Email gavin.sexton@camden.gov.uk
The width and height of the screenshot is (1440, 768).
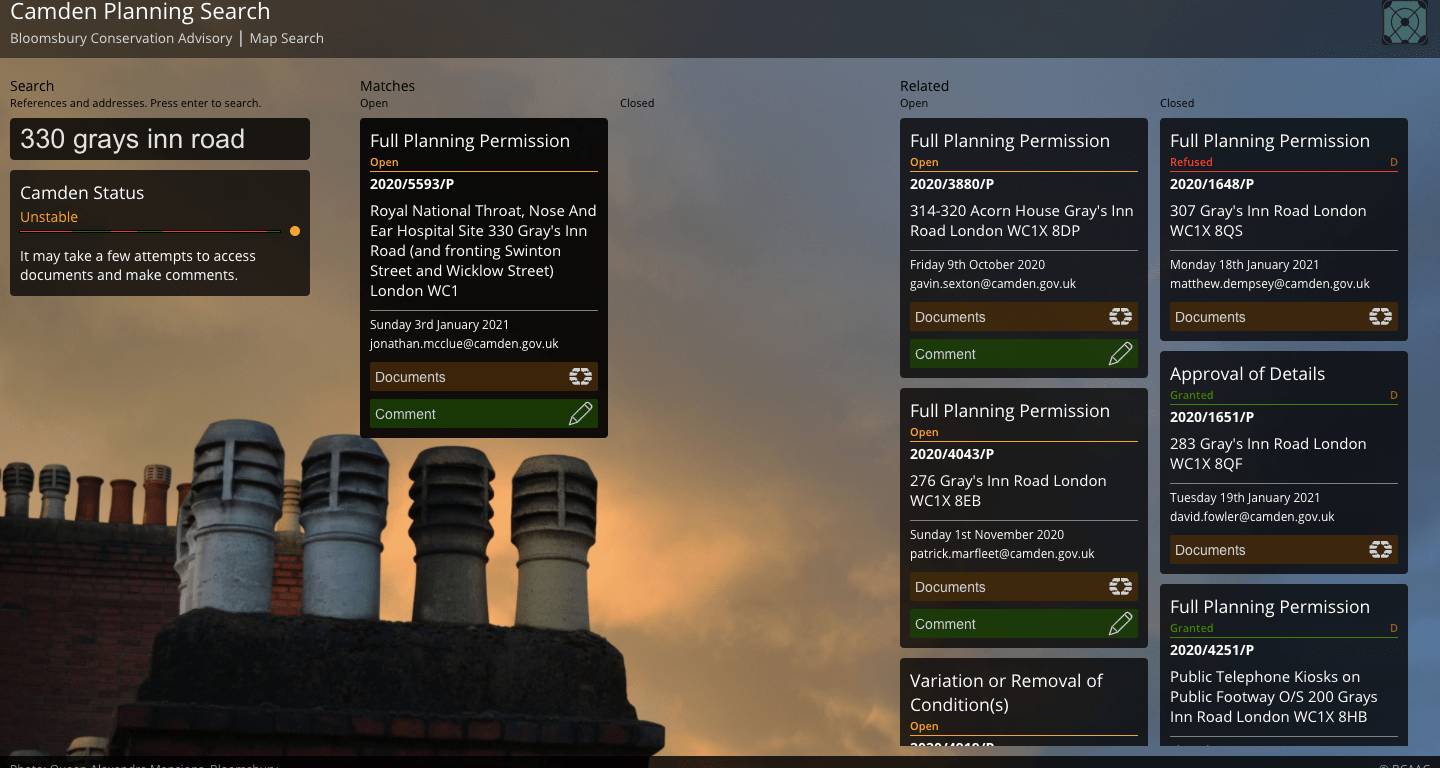[x=992, y=284]
